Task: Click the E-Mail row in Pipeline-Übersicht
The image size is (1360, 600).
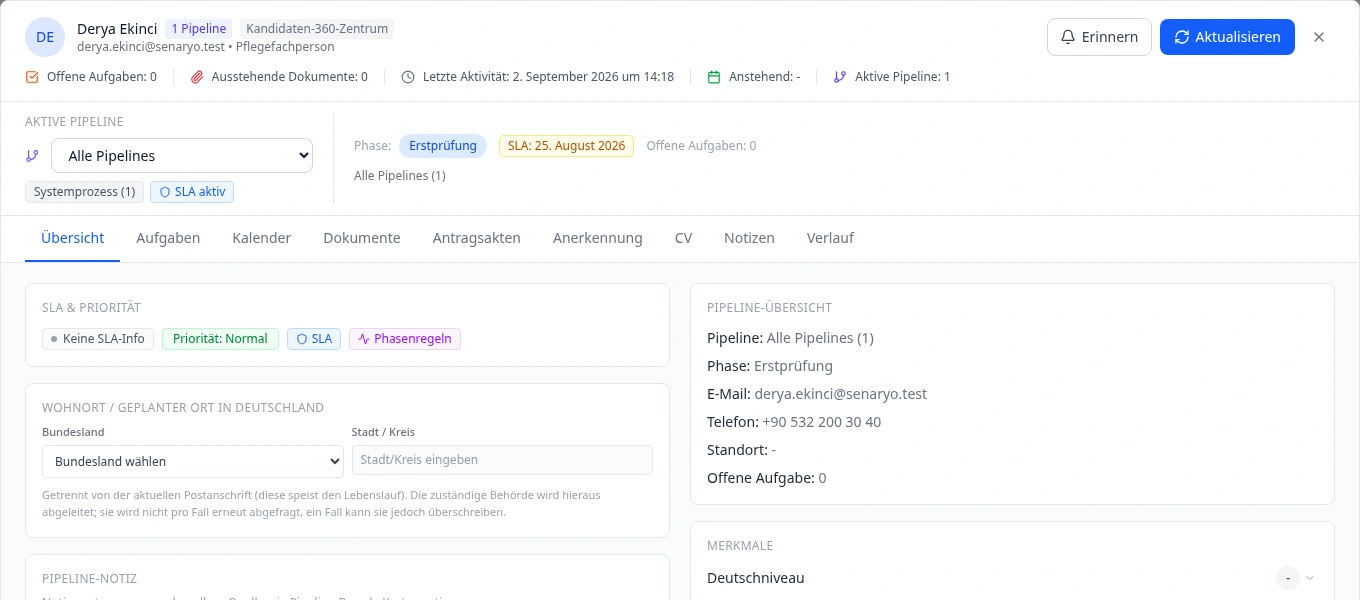Action: click(x=817, y=394)
